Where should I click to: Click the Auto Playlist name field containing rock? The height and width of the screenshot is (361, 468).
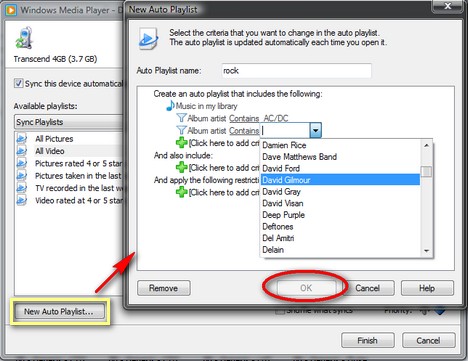pyautogui.click(x=296, y=71)
